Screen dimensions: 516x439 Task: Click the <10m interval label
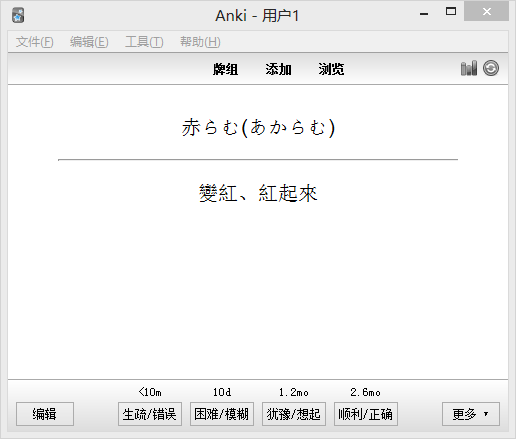(x=150, y=392)
